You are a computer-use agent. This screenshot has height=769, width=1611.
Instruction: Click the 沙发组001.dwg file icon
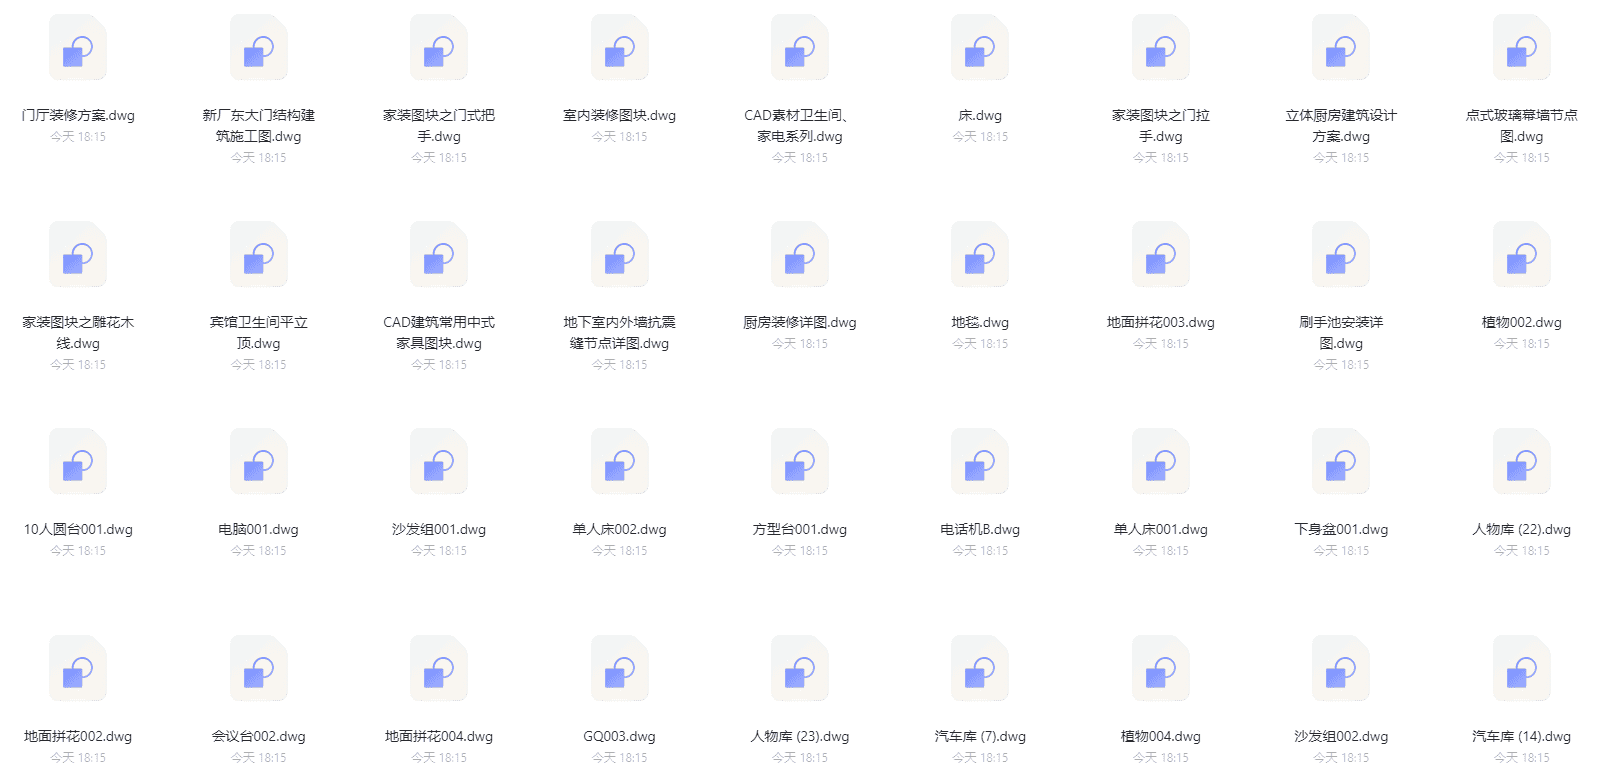[439, 462]
